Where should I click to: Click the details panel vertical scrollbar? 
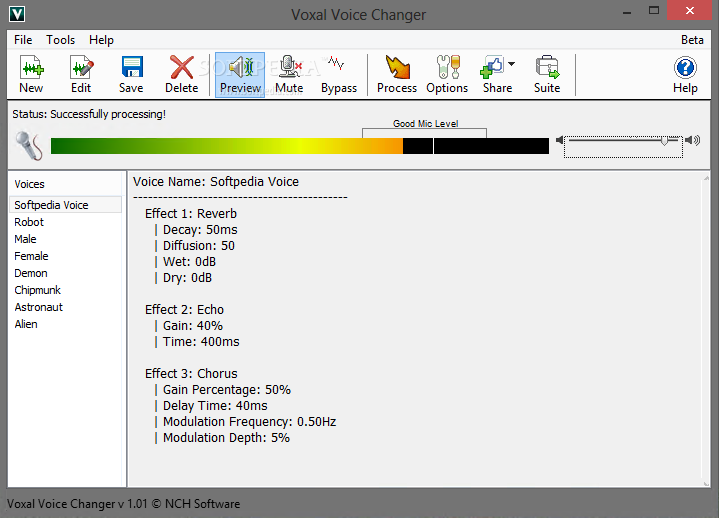[706, 330]
